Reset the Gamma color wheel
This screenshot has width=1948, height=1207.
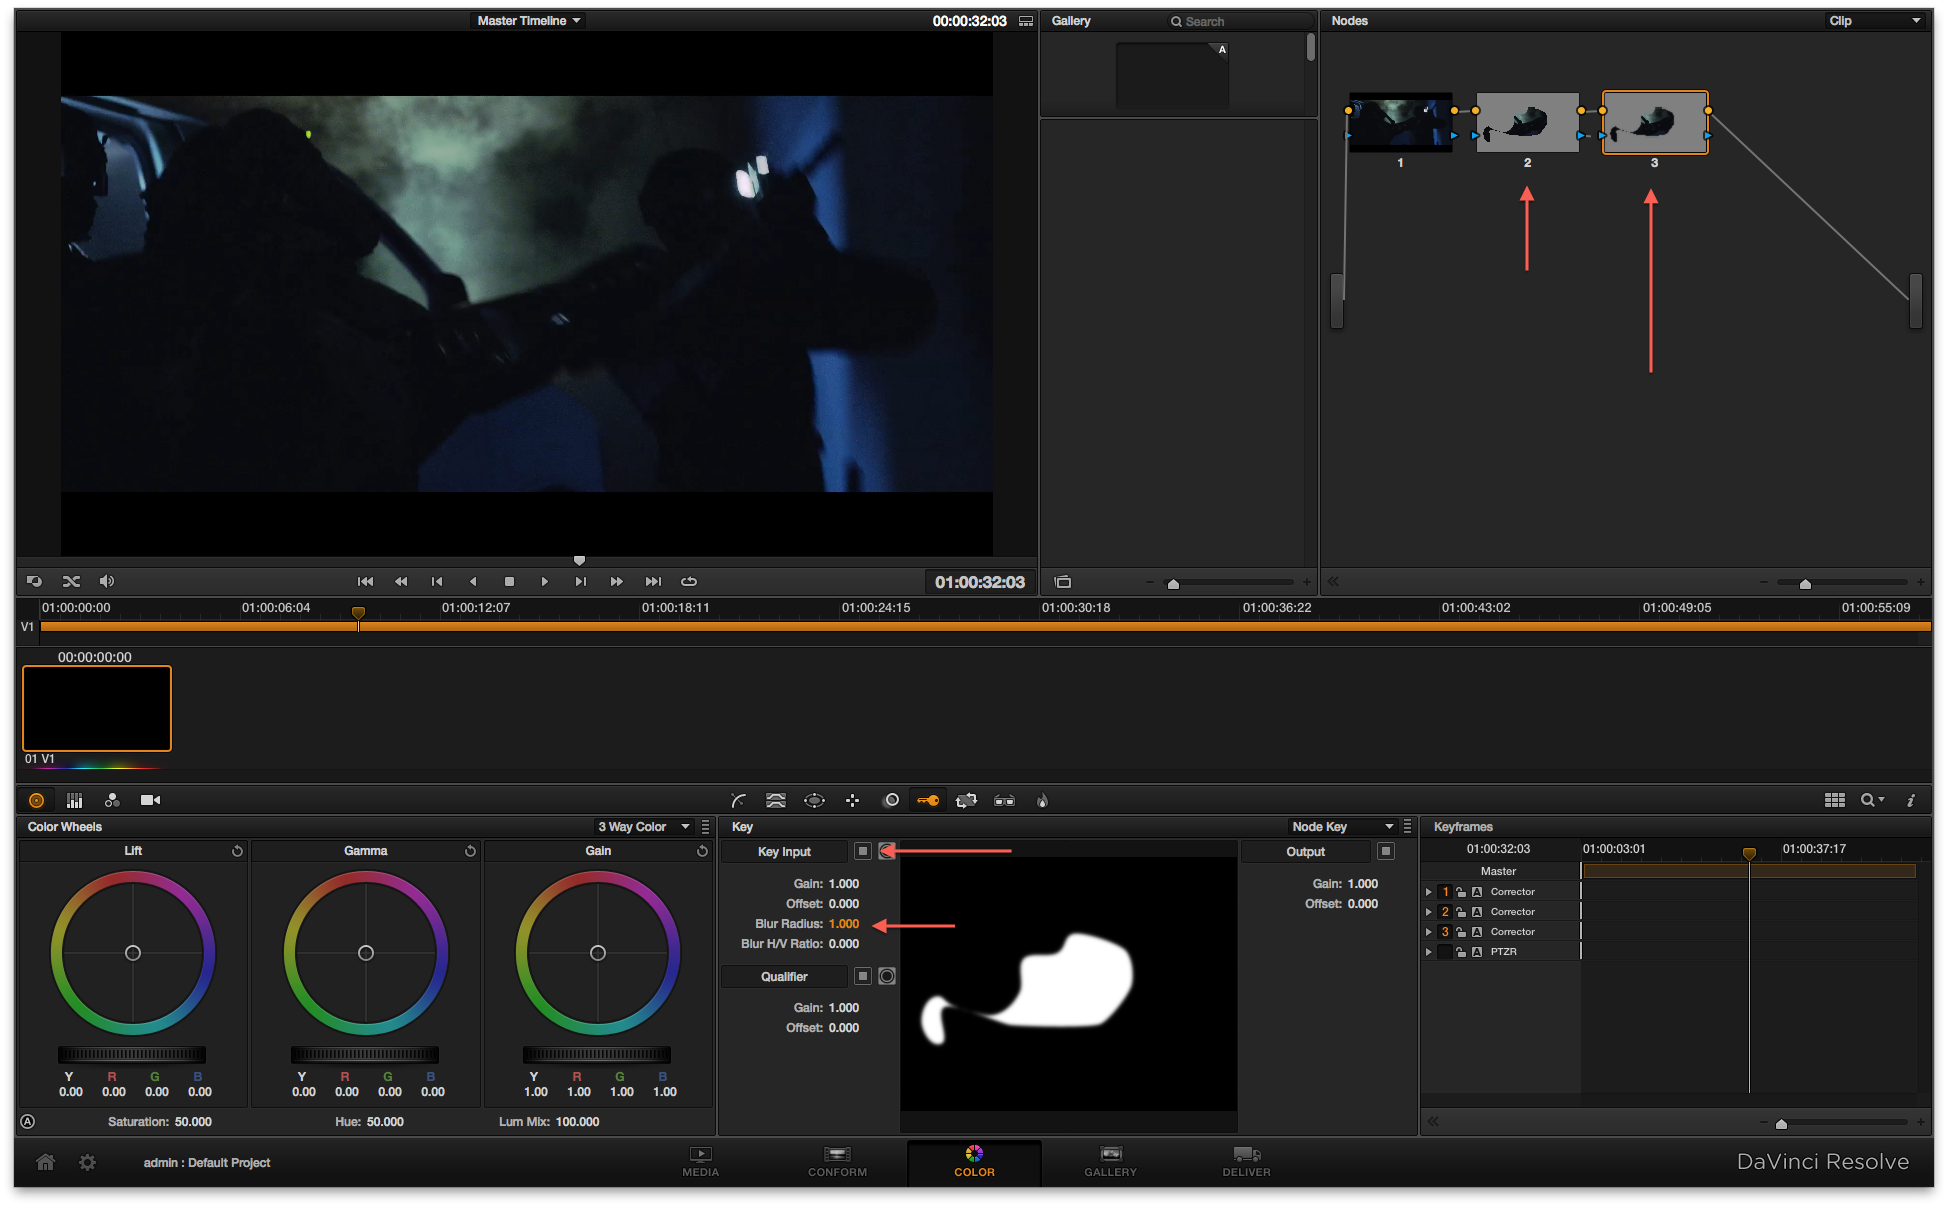pos(470,851)
